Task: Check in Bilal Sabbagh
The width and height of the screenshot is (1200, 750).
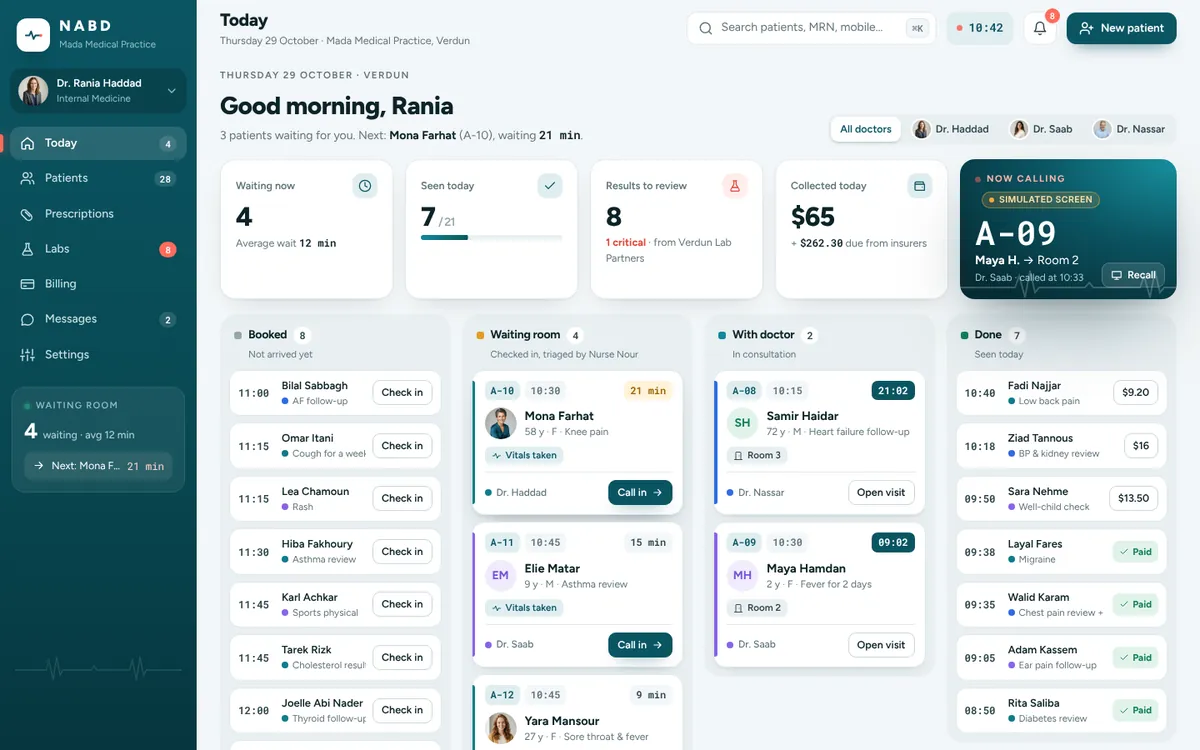Action: (402, 393)
